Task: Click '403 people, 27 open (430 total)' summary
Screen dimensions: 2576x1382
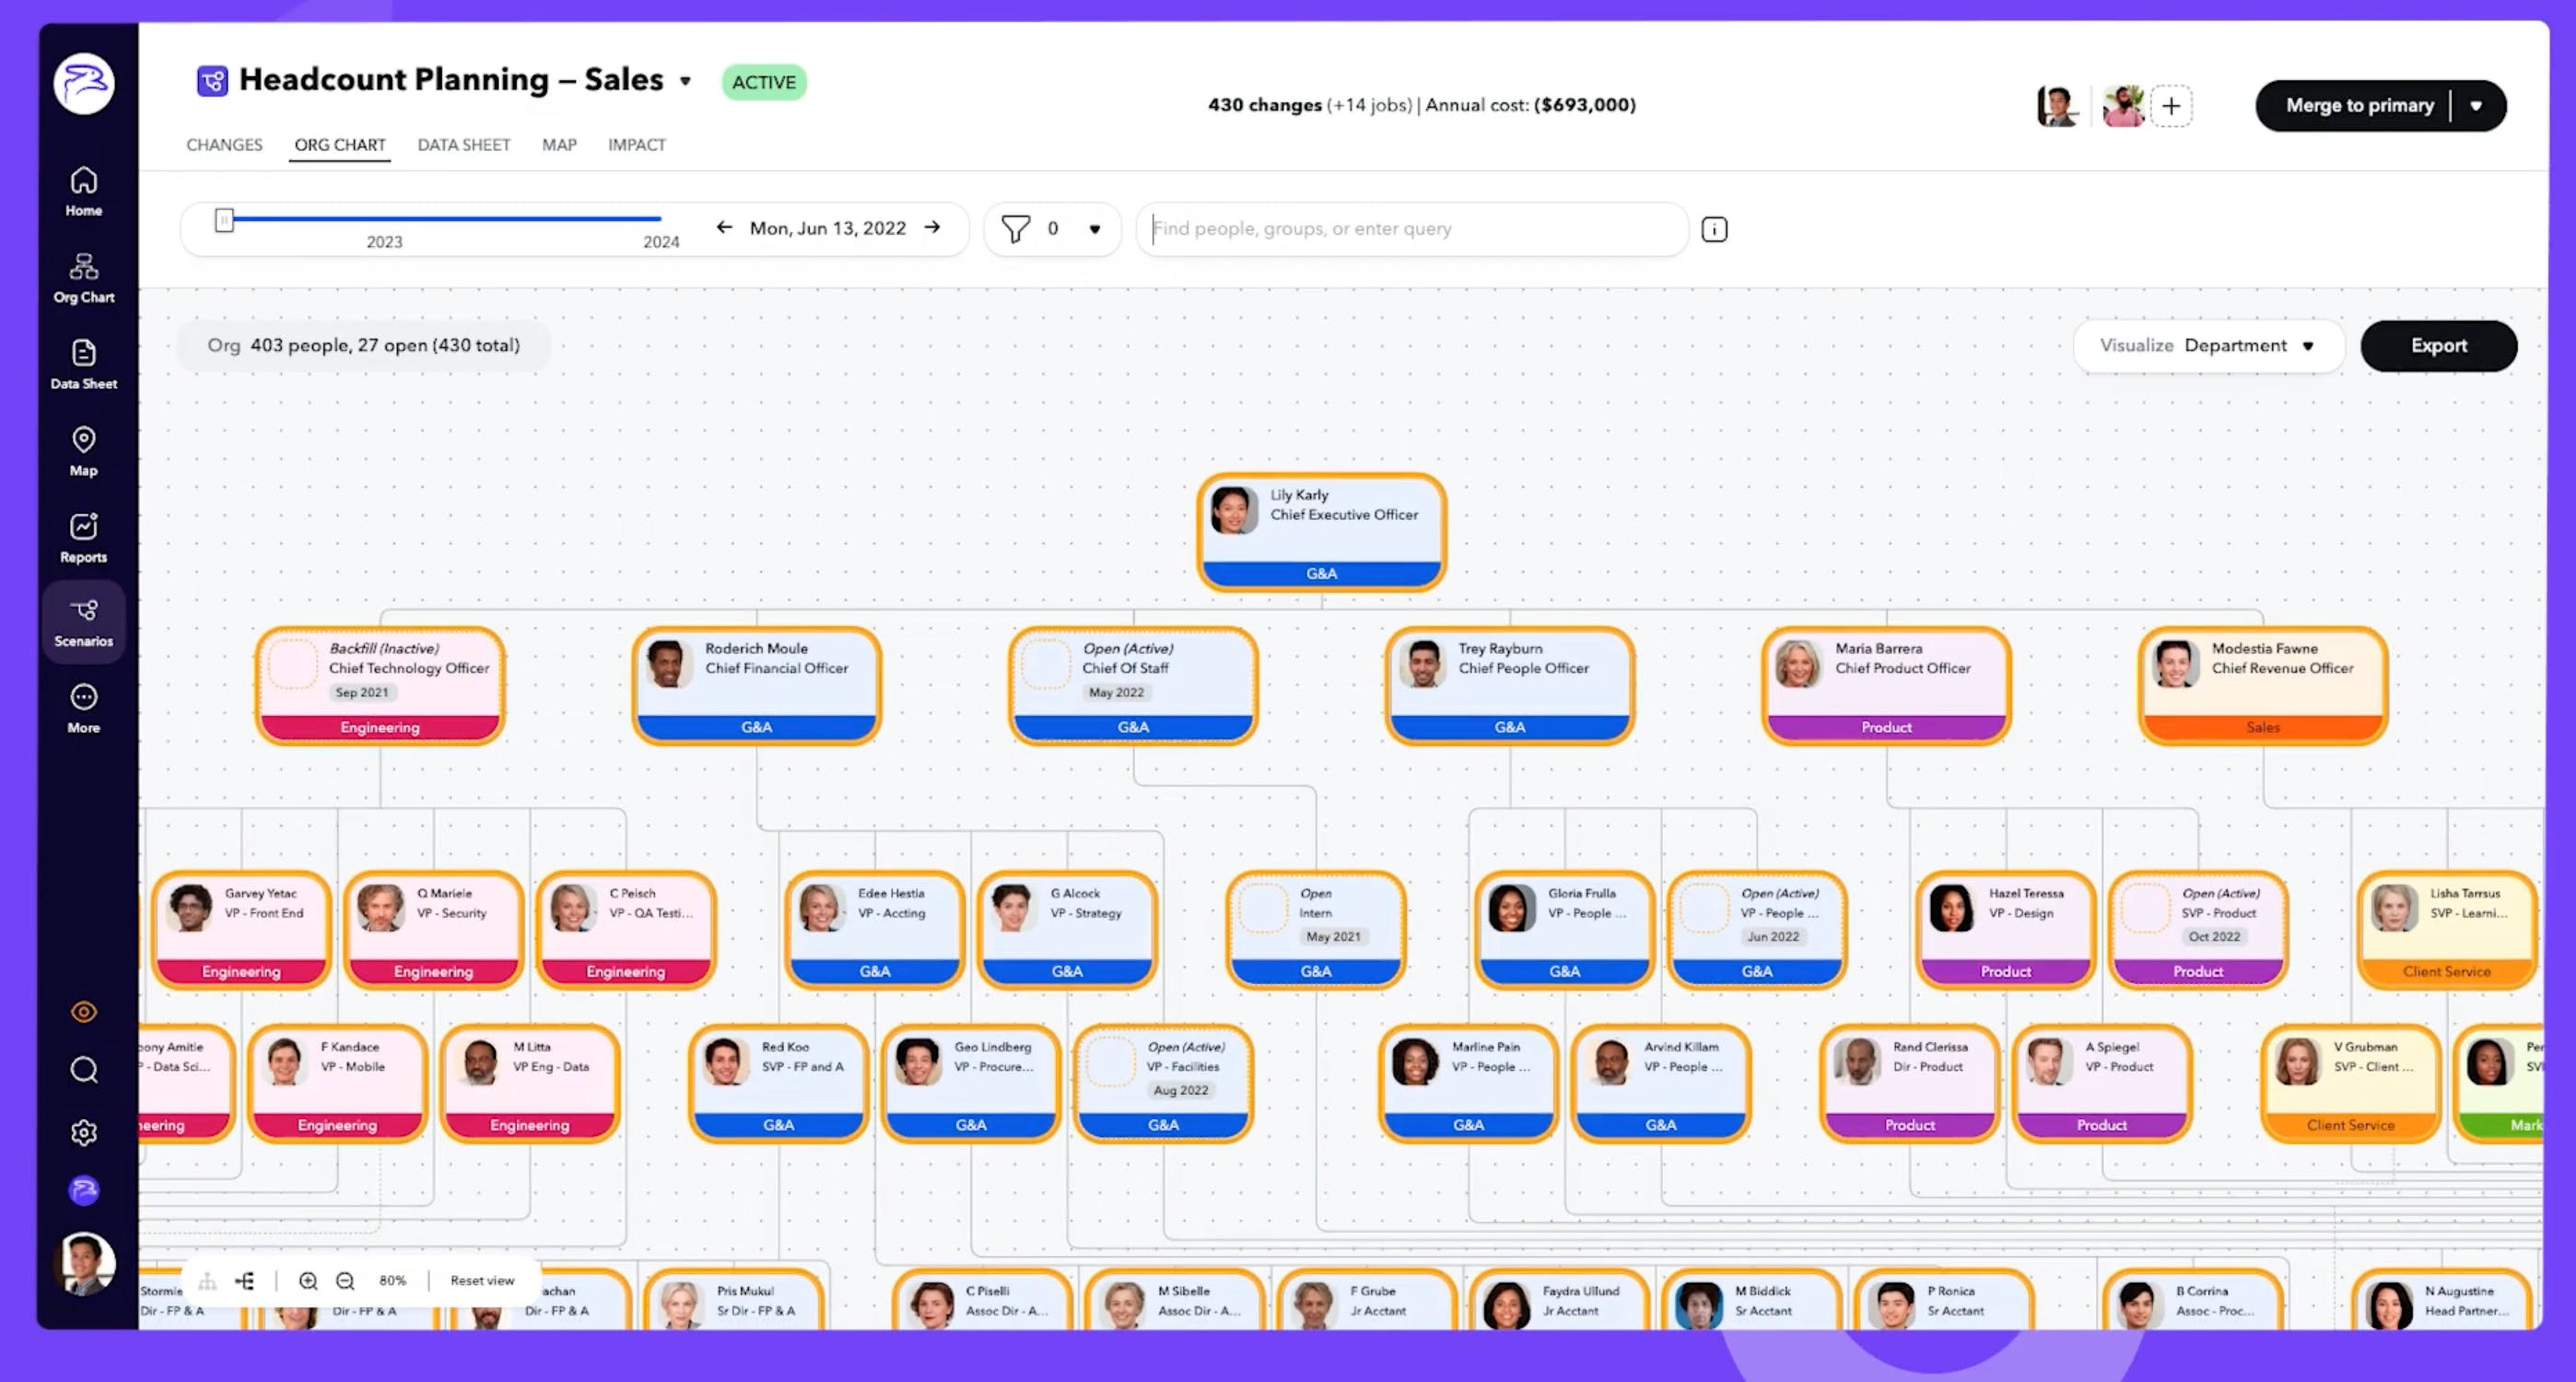Action: tap(385, 345)
